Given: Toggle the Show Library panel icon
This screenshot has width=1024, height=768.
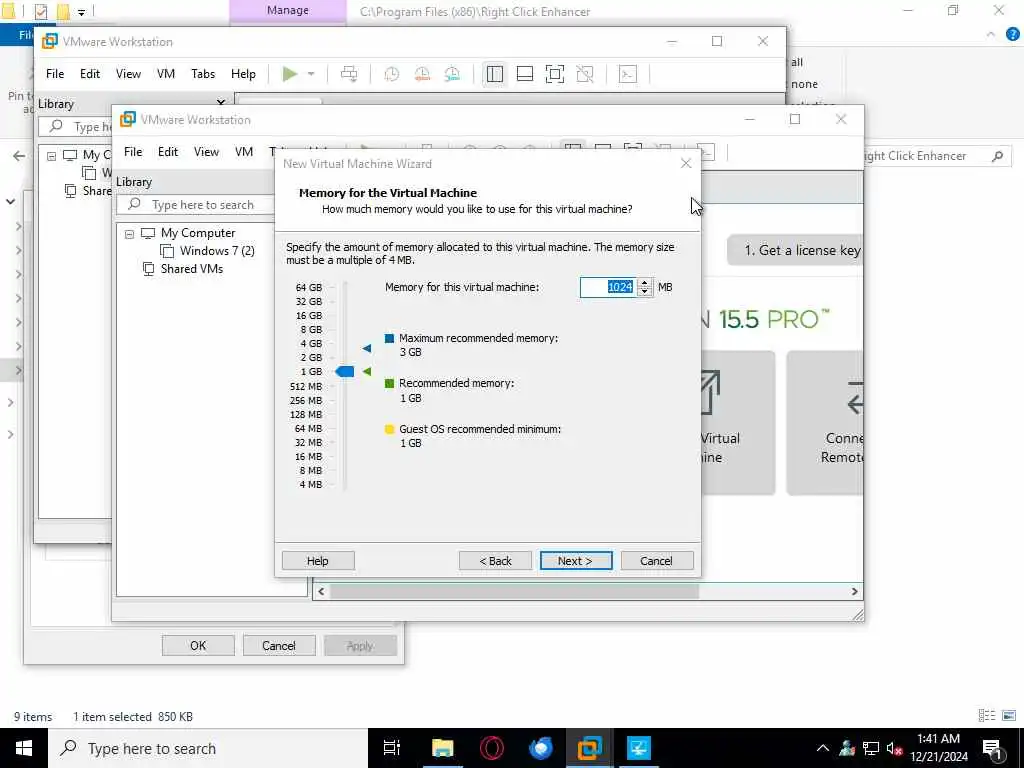Looking at the screenshot, I should [x=494, y=74].
